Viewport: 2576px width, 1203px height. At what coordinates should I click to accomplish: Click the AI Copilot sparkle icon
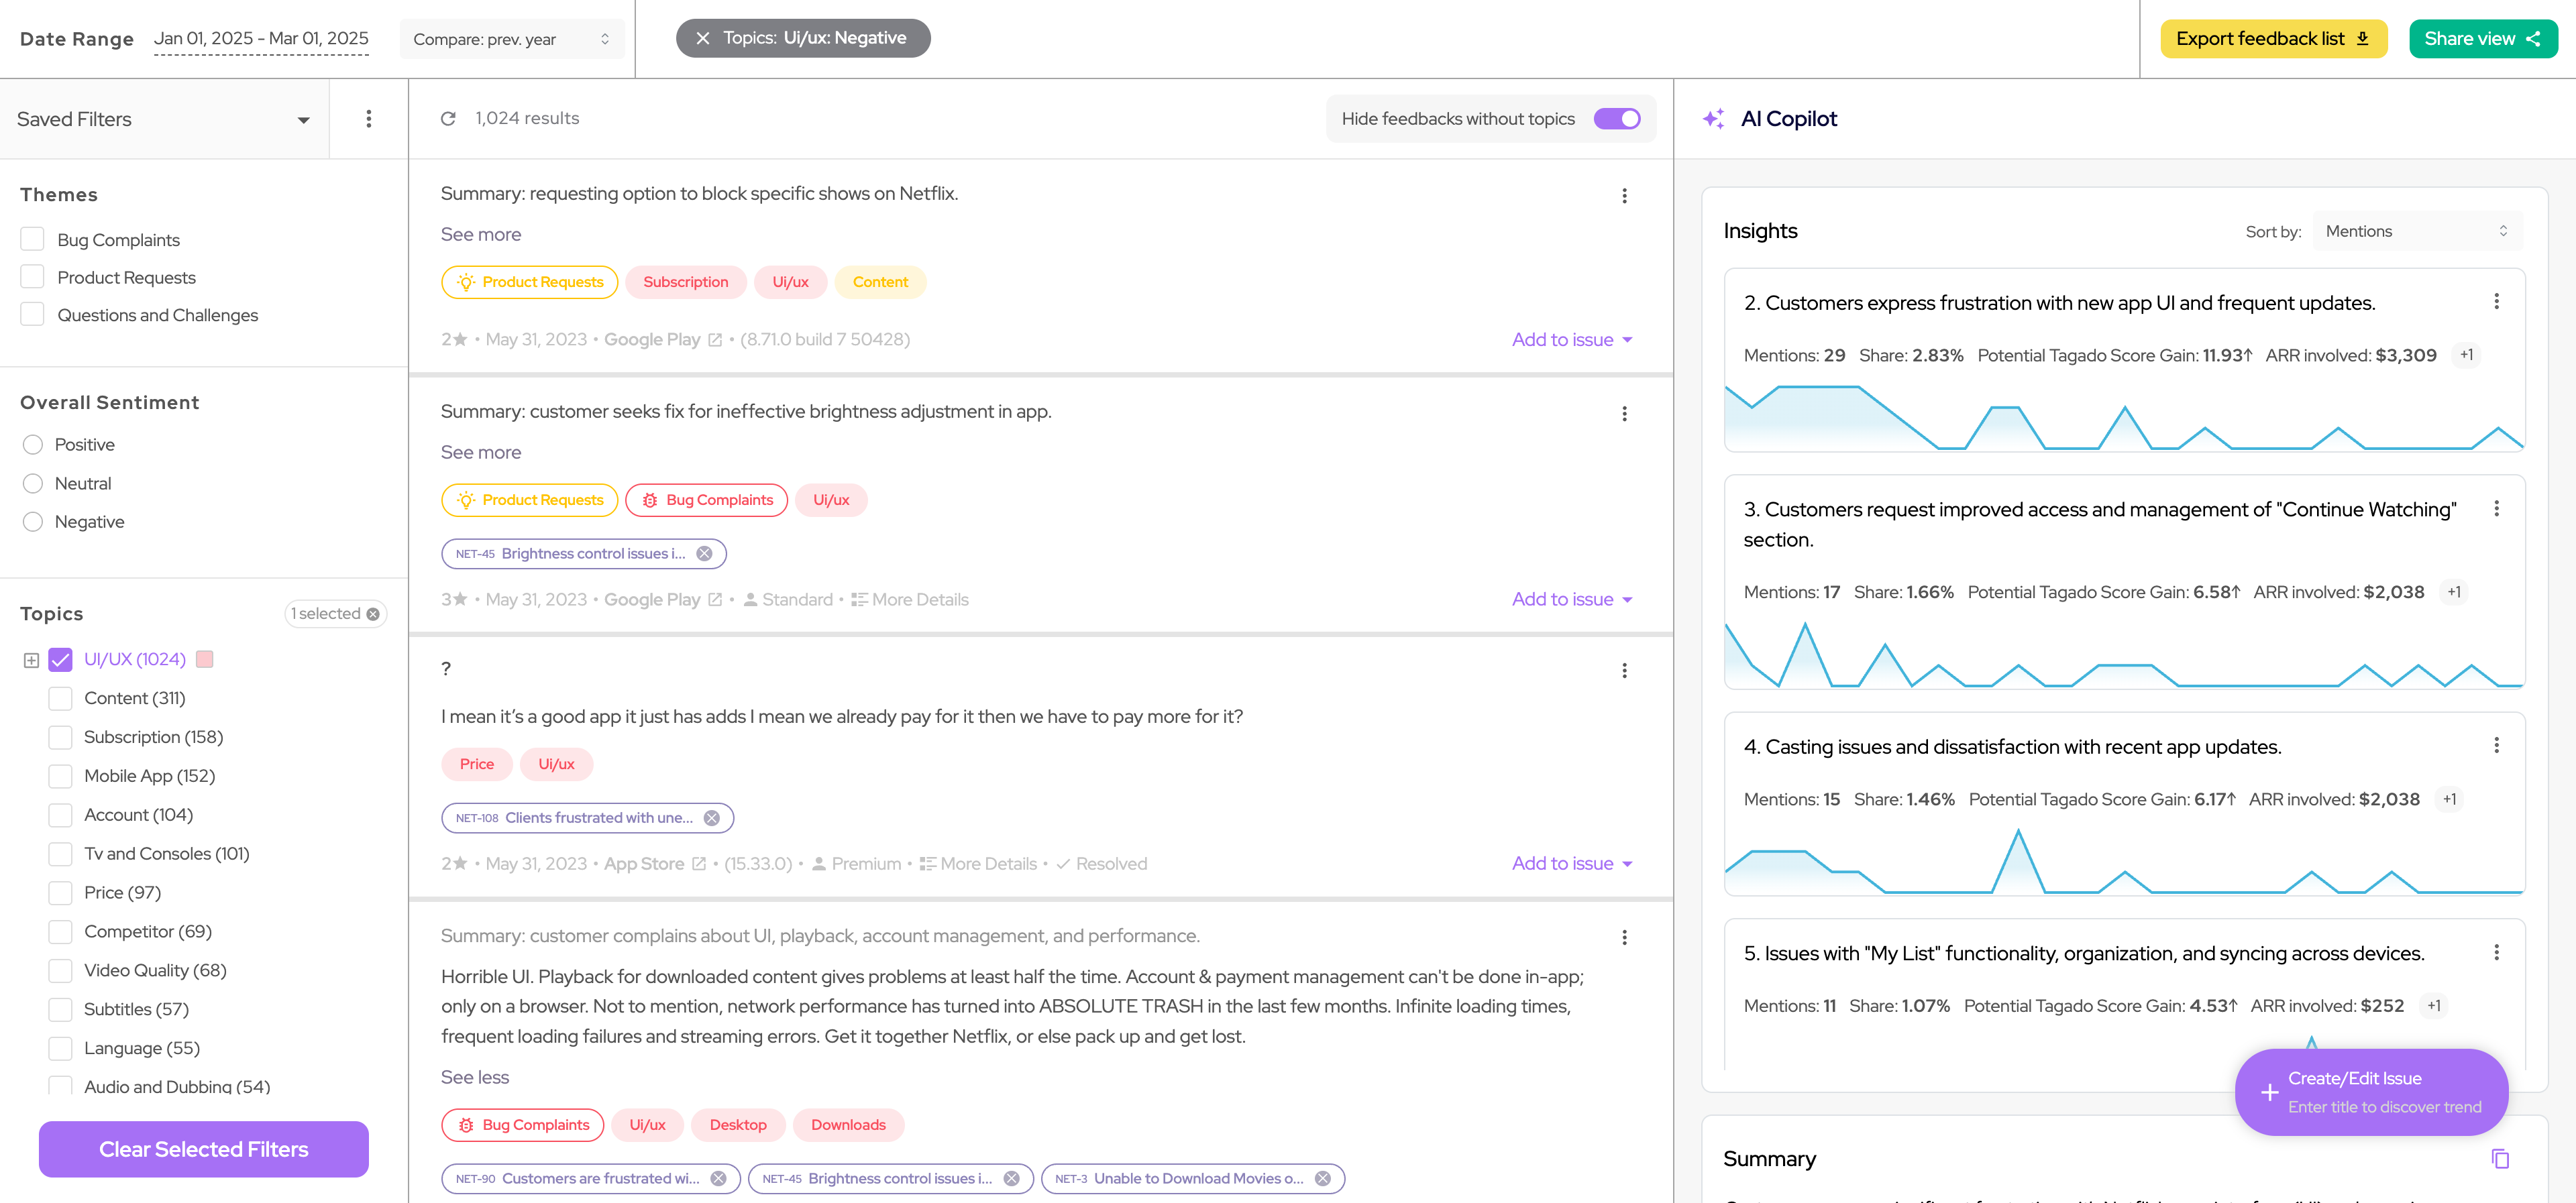click(x=1713, y=119)
